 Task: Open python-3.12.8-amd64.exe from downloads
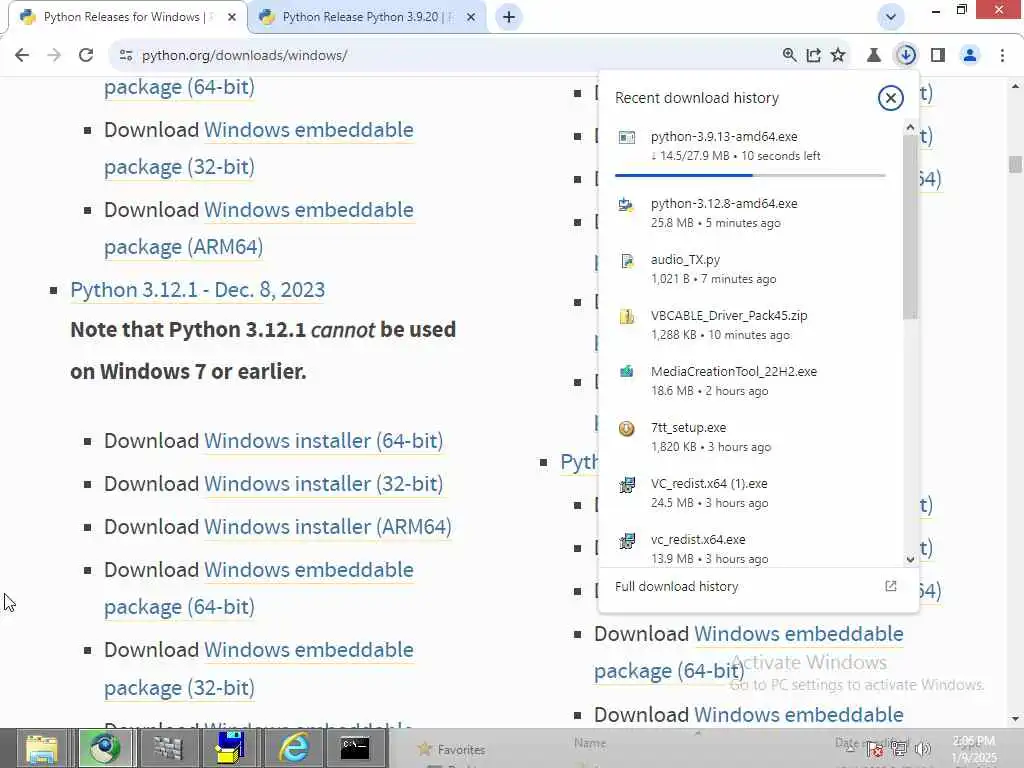point(751,213)
